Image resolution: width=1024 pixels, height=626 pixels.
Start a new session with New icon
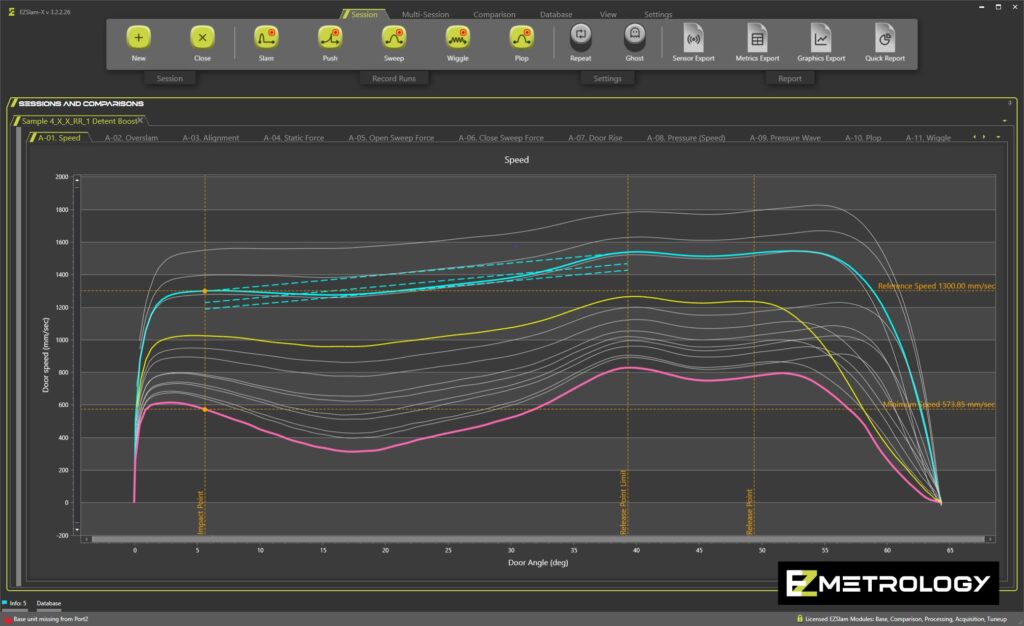point(138,38)
